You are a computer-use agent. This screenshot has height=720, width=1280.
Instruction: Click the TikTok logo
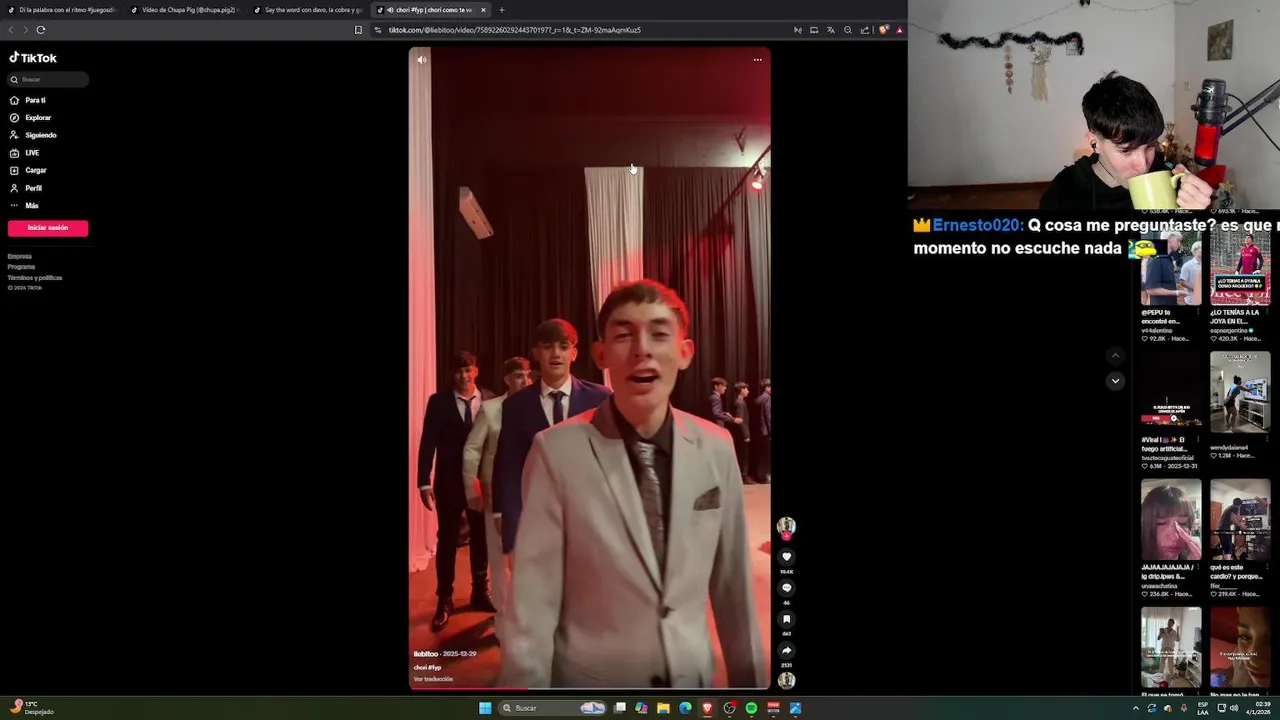(33, 58)
